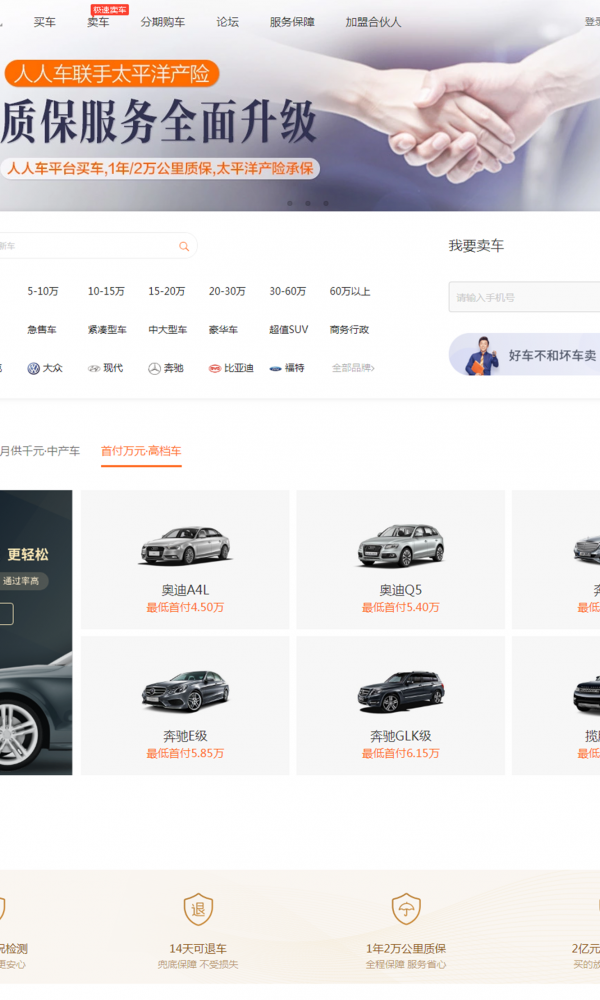Open the 卖车 navigation menu item
This screenshot has width=600, height=1000.
(x=98, y=21)
